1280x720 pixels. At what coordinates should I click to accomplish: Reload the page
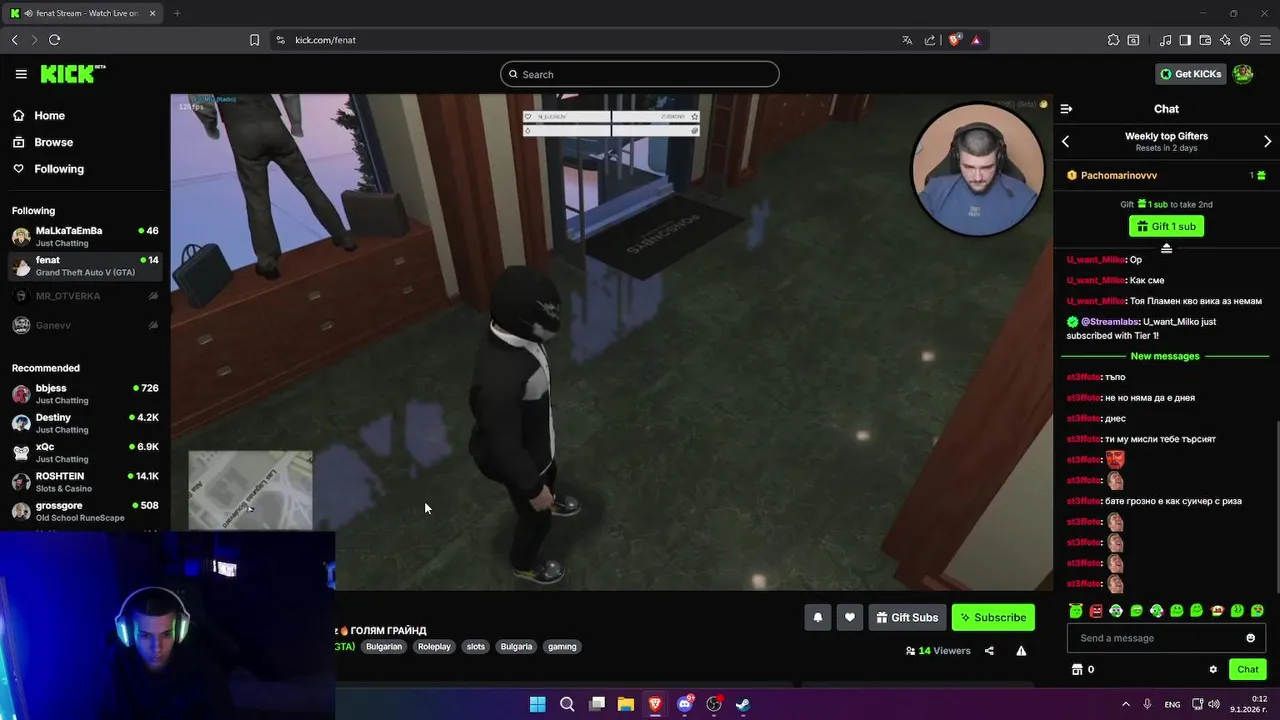[54, 40]
